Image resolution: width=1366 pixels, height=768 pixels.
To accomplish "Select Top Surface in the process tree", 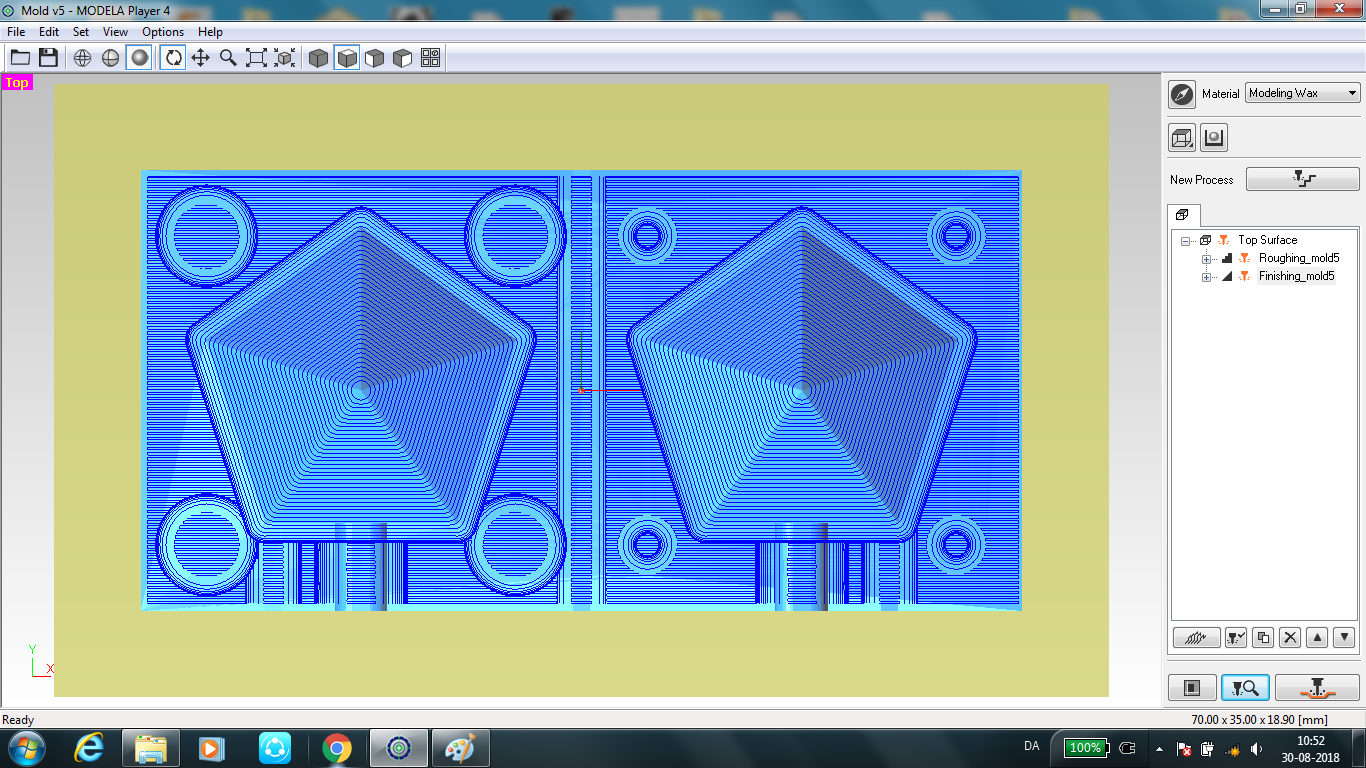I will (1267, 240).
